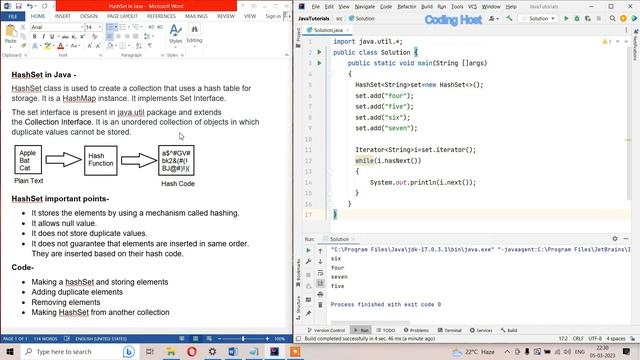Open Font dialog launcher in Word
Viewport: 640px width, 360px height.
[x=101, y=55]
